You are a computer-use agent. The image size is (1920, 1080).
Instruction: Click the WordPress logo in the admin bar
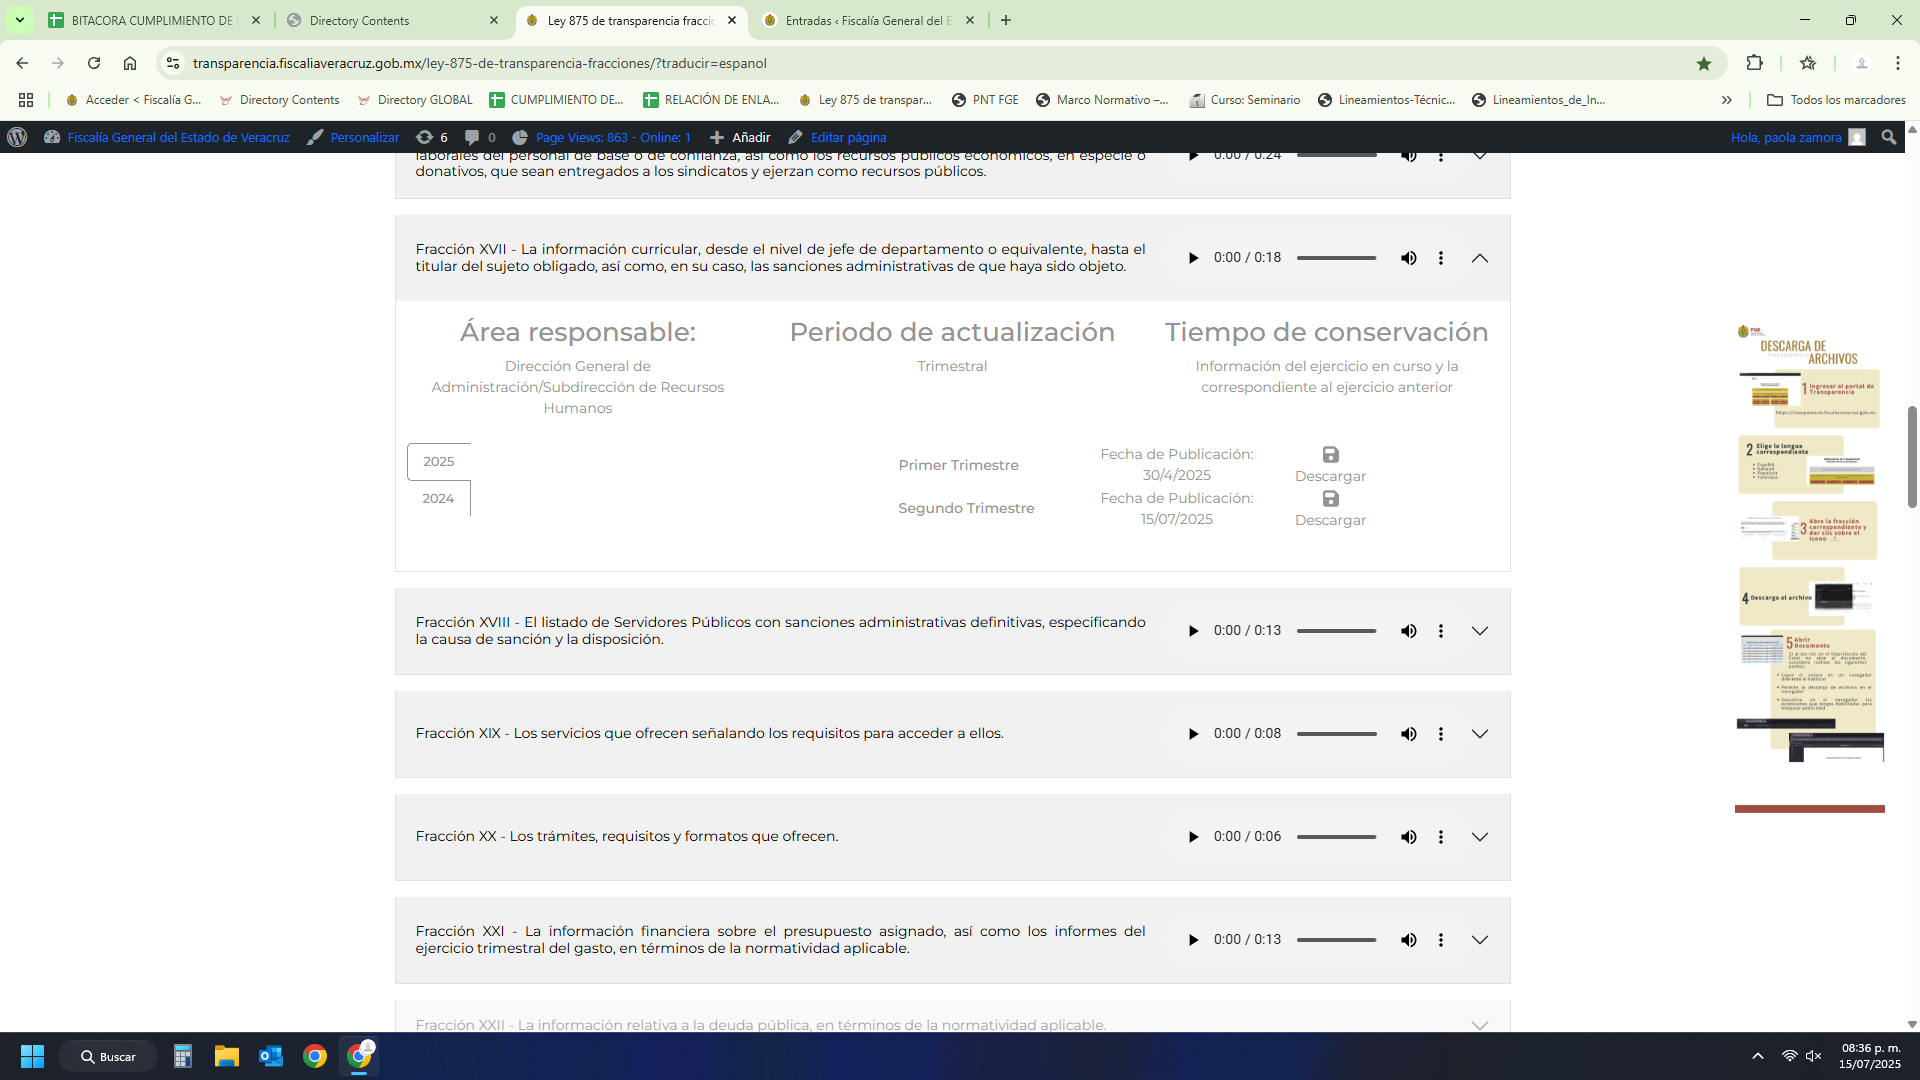(x=17, y=137)
